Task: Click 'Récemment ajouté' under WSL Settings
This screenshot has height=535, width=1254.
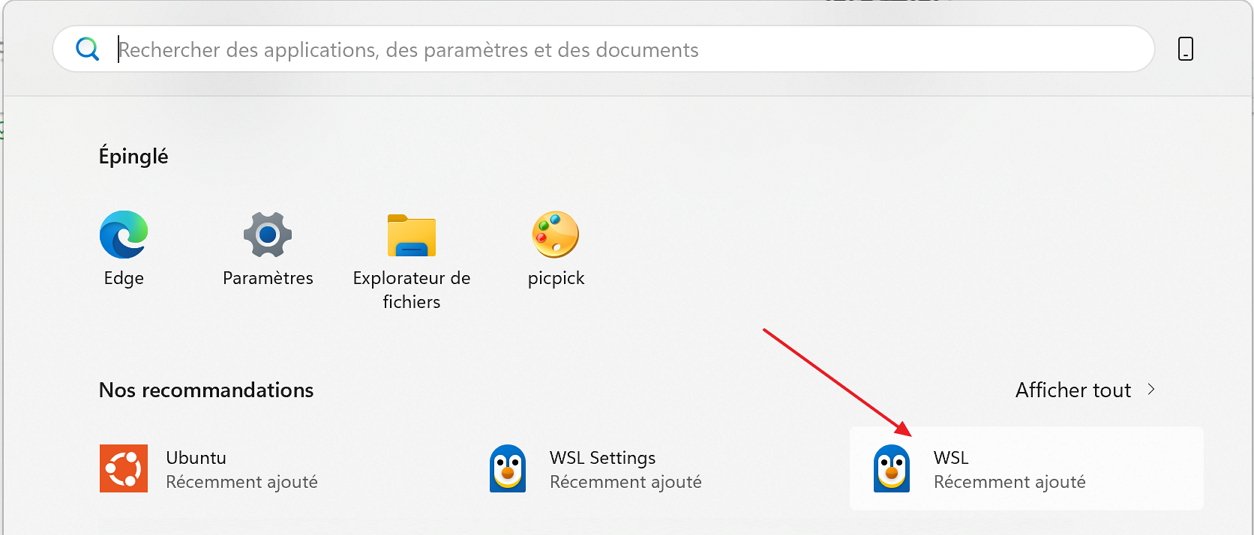Action: pyautogui.click(x=625, y=482)
